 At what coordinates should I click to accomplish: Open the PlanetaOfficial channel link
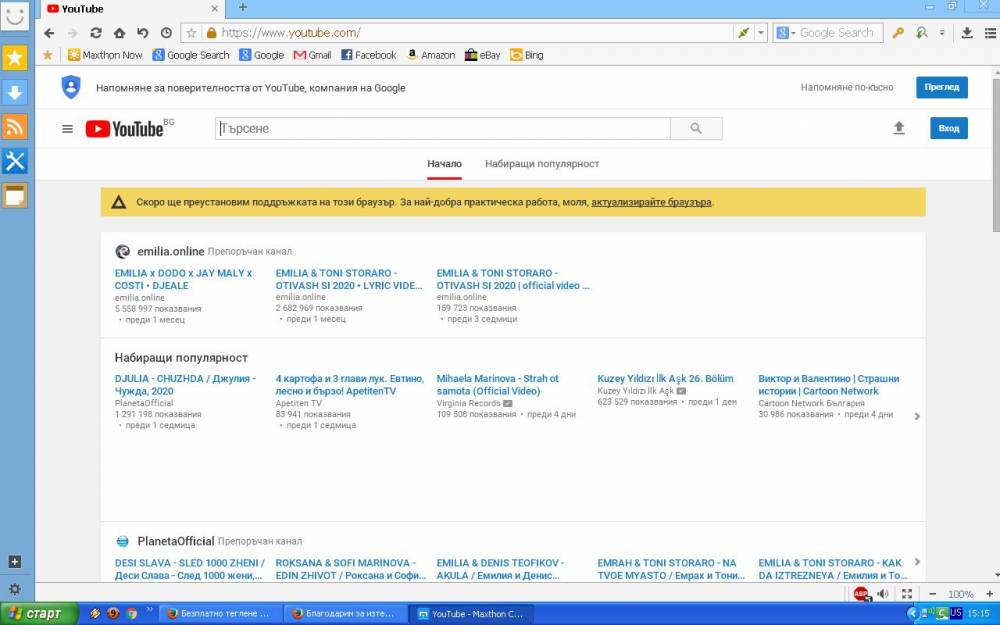175,541
